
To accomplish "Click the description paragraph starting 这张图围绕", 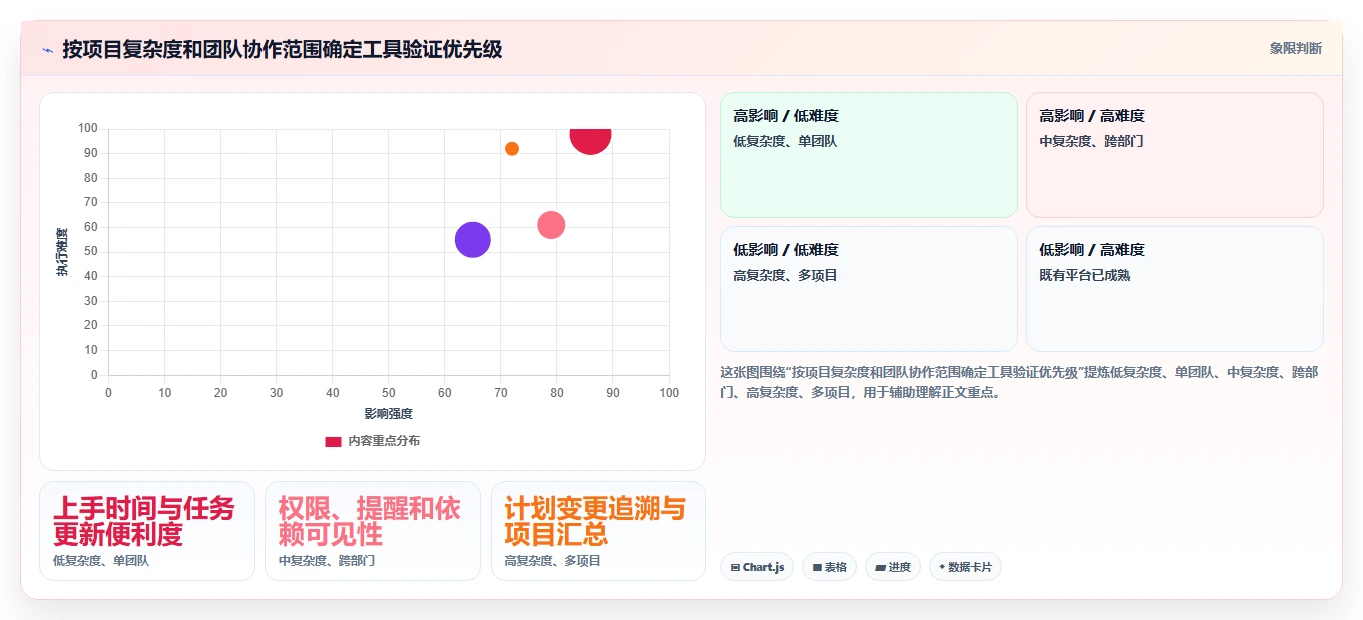I will pyautogui.click(x=1019, y=382).
